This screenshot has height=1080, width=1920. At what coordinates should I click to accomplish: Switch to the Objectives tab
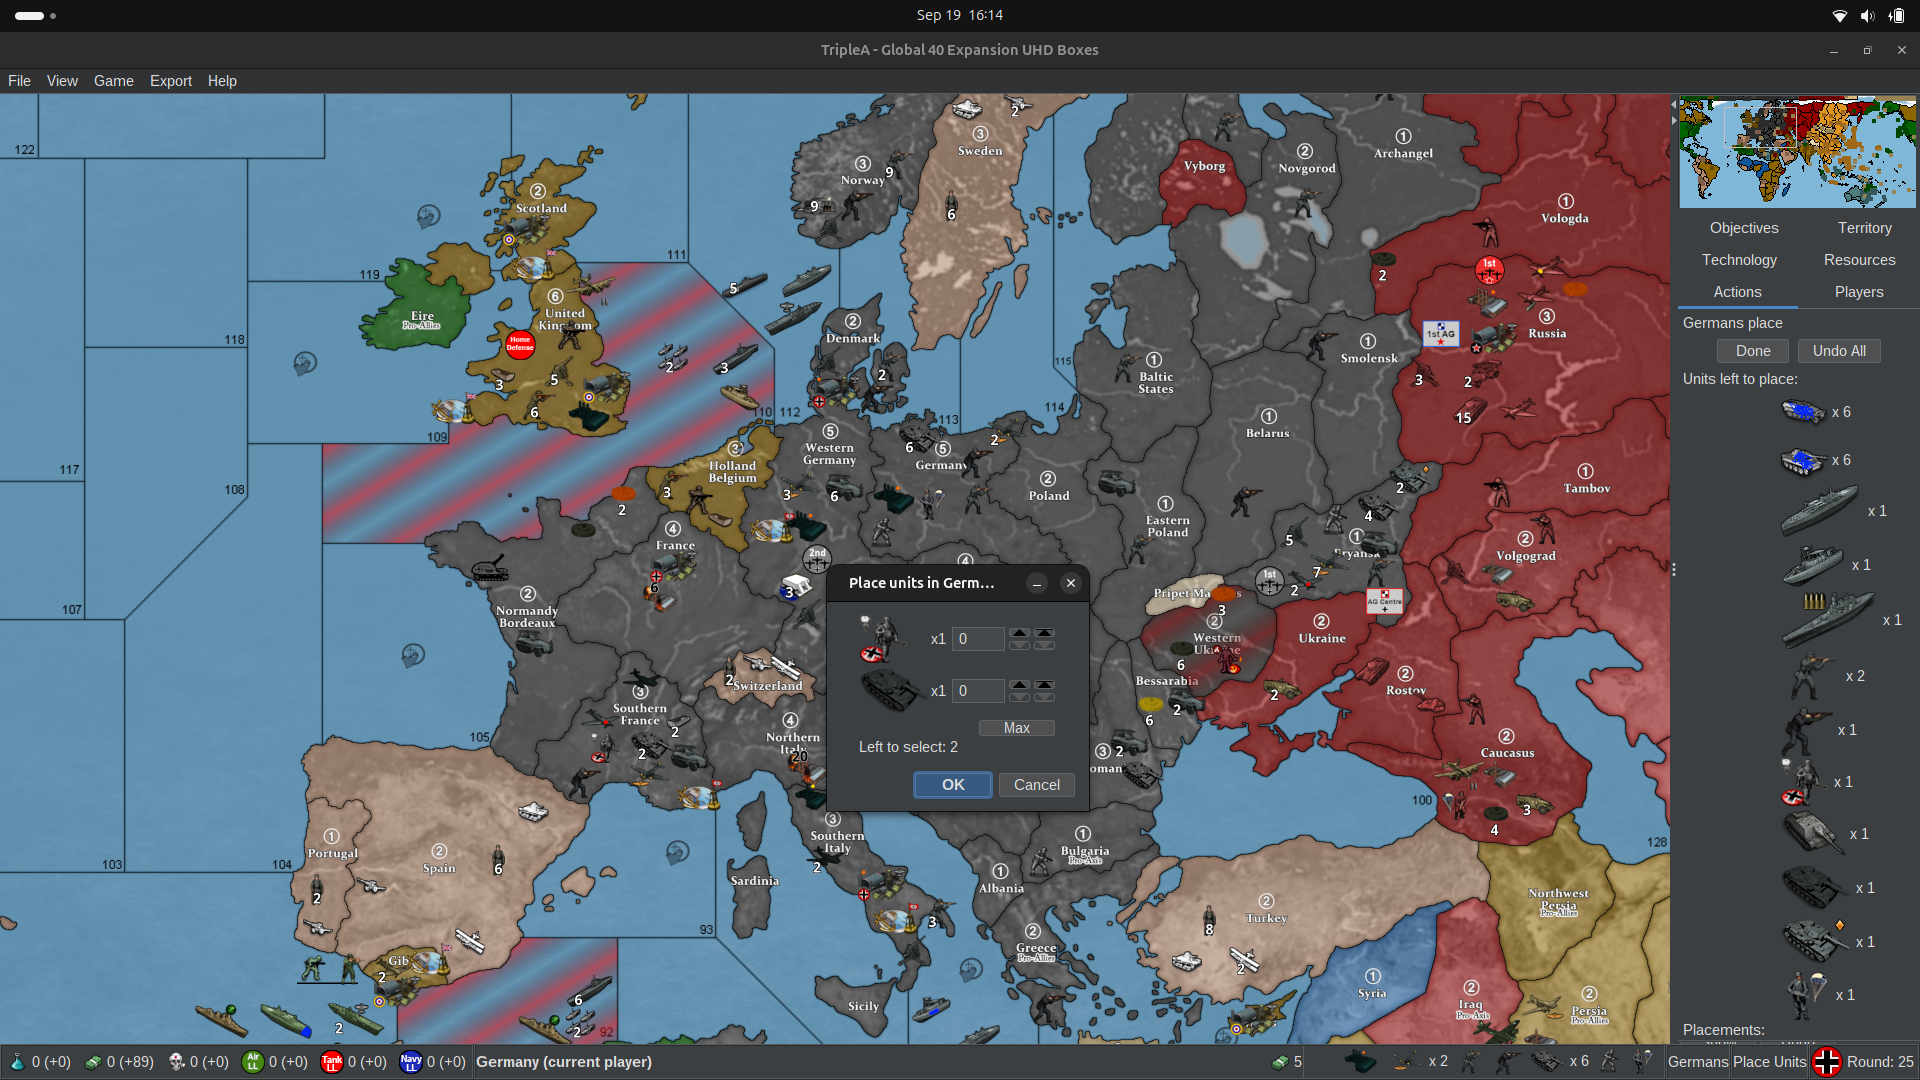(1744, 228)
